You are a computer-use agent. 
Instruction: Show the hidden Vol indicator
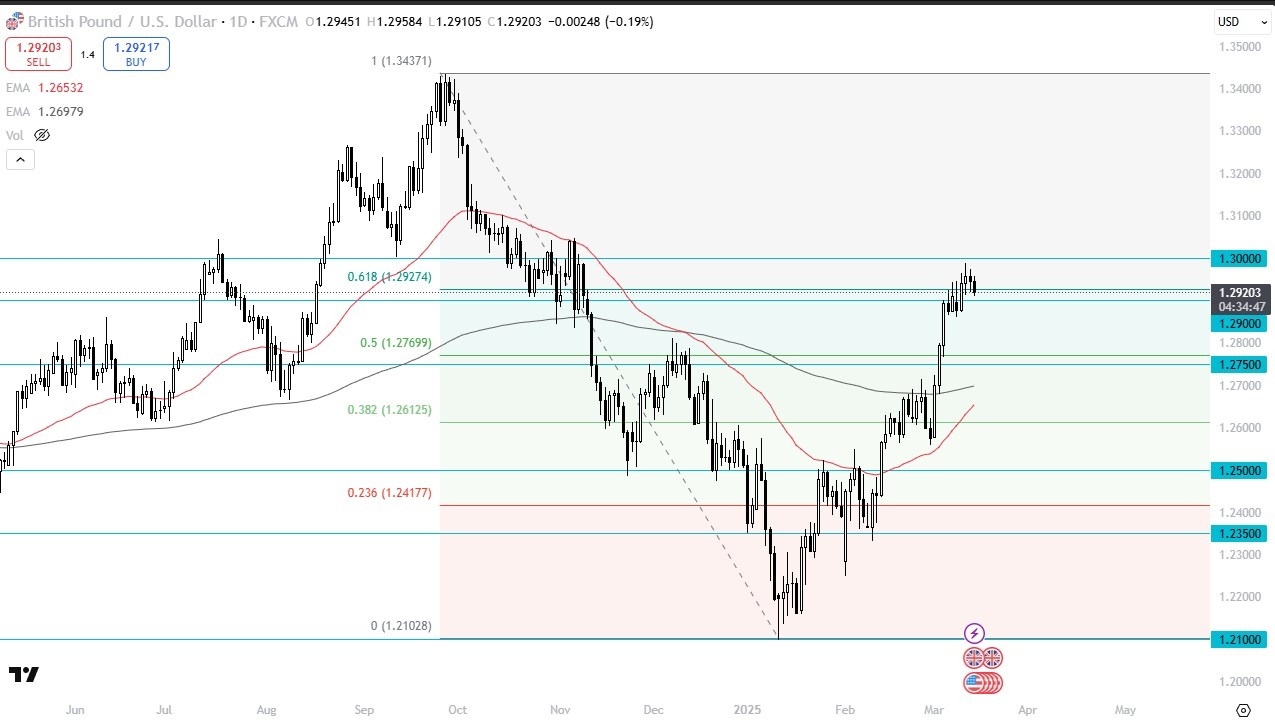pyautogui.click(x=42, y=135)
